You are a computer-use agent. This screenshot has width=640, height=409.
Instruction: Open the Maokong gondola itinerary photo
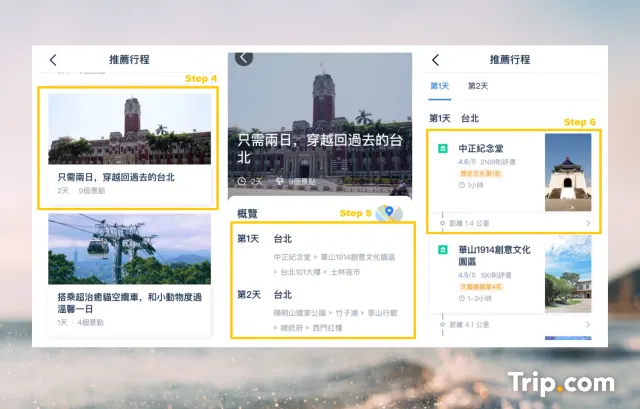(x=129, y=249)
